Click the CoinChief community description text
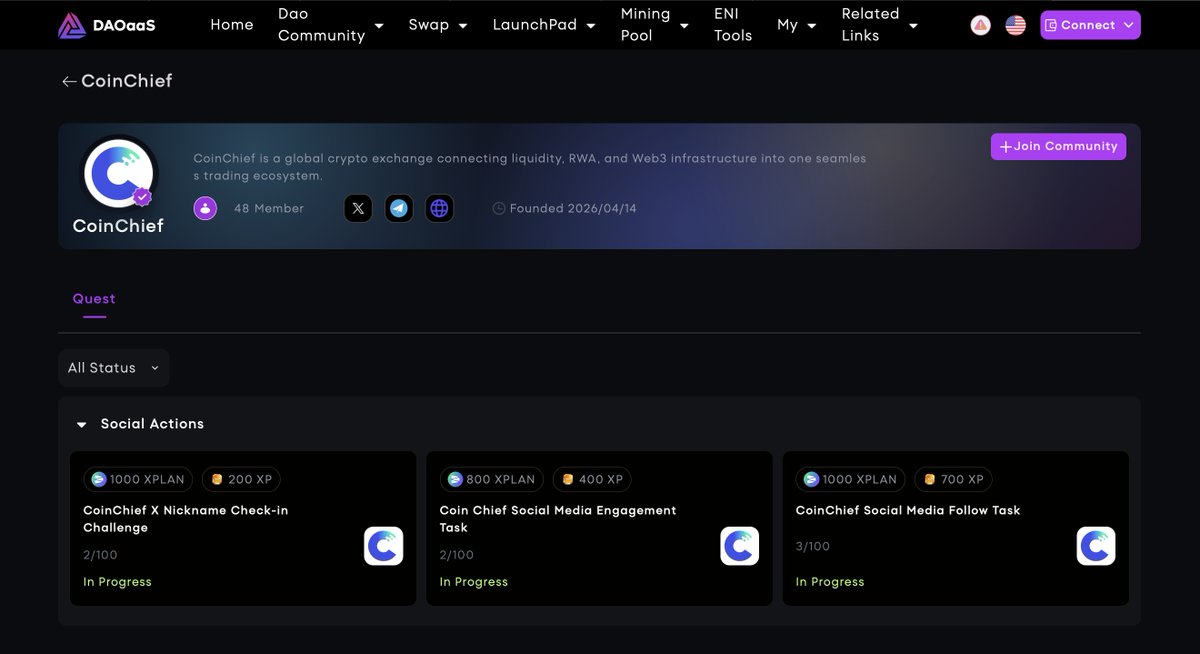Image resolution: width=1200 pixels, height=654 pixels. [x=530, y=167]
